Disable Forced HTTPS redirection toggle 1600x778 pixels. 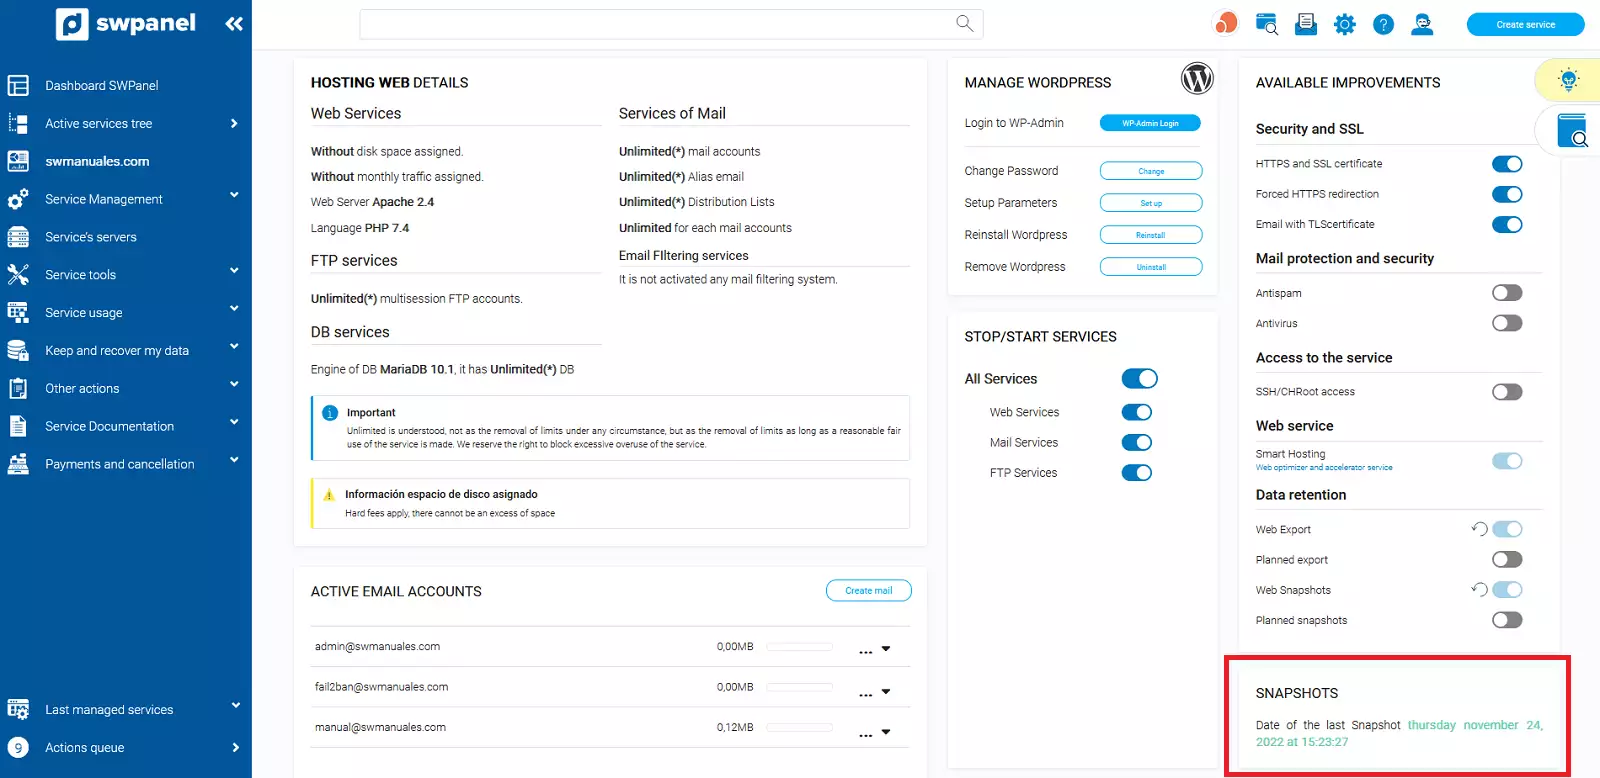pos(1506,194)
